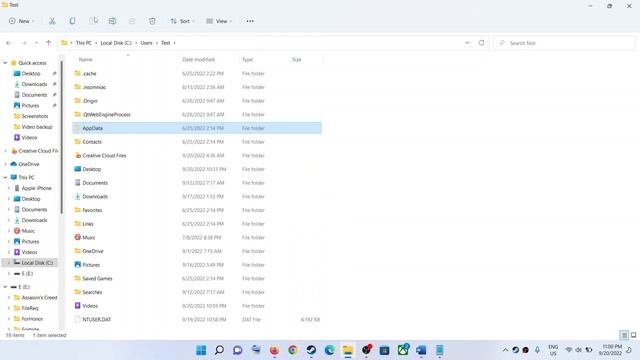This screenshot has width=640, height=360.
Task: Expand address bar history dropdown
Action: click(x=467, y=43)
